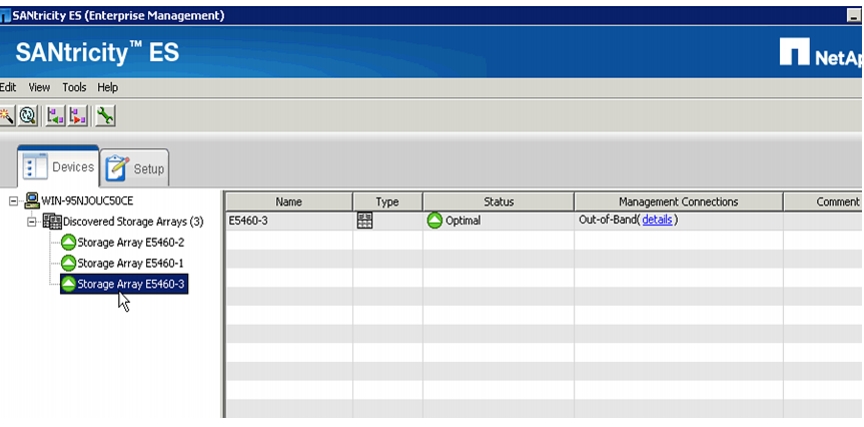Click the NetApp logo in the banner
This screenshot has height=427, width=864.
coord(821,53)
